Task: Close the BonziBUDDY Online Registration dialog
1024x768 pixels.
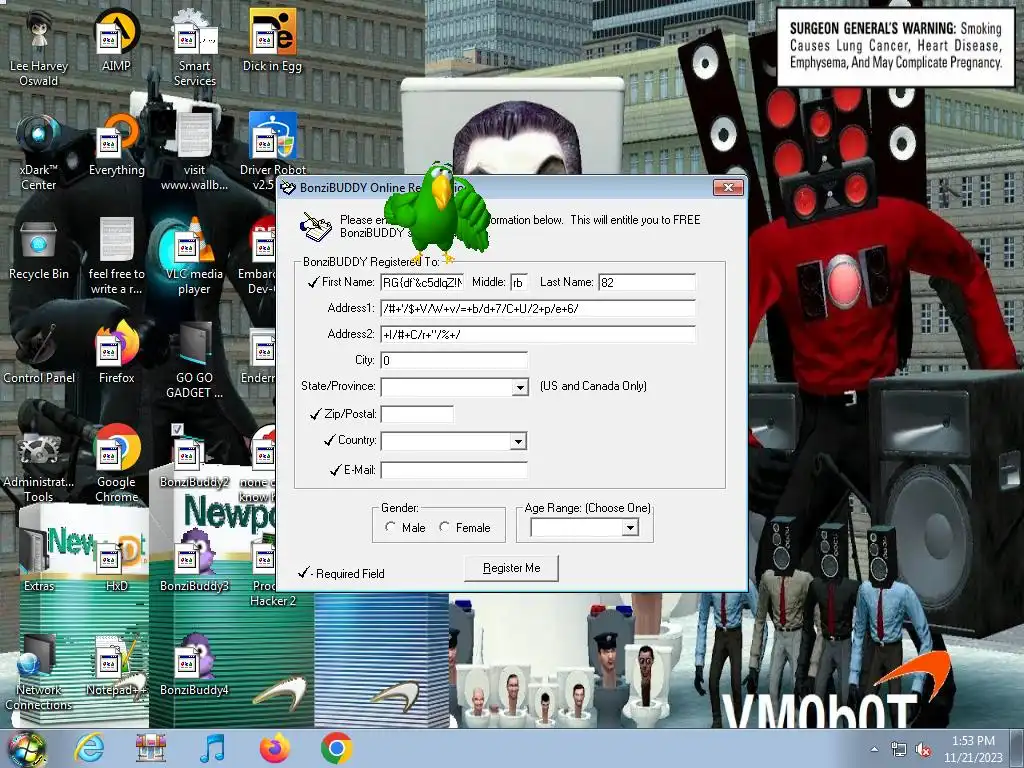Action: pos(728,188)
